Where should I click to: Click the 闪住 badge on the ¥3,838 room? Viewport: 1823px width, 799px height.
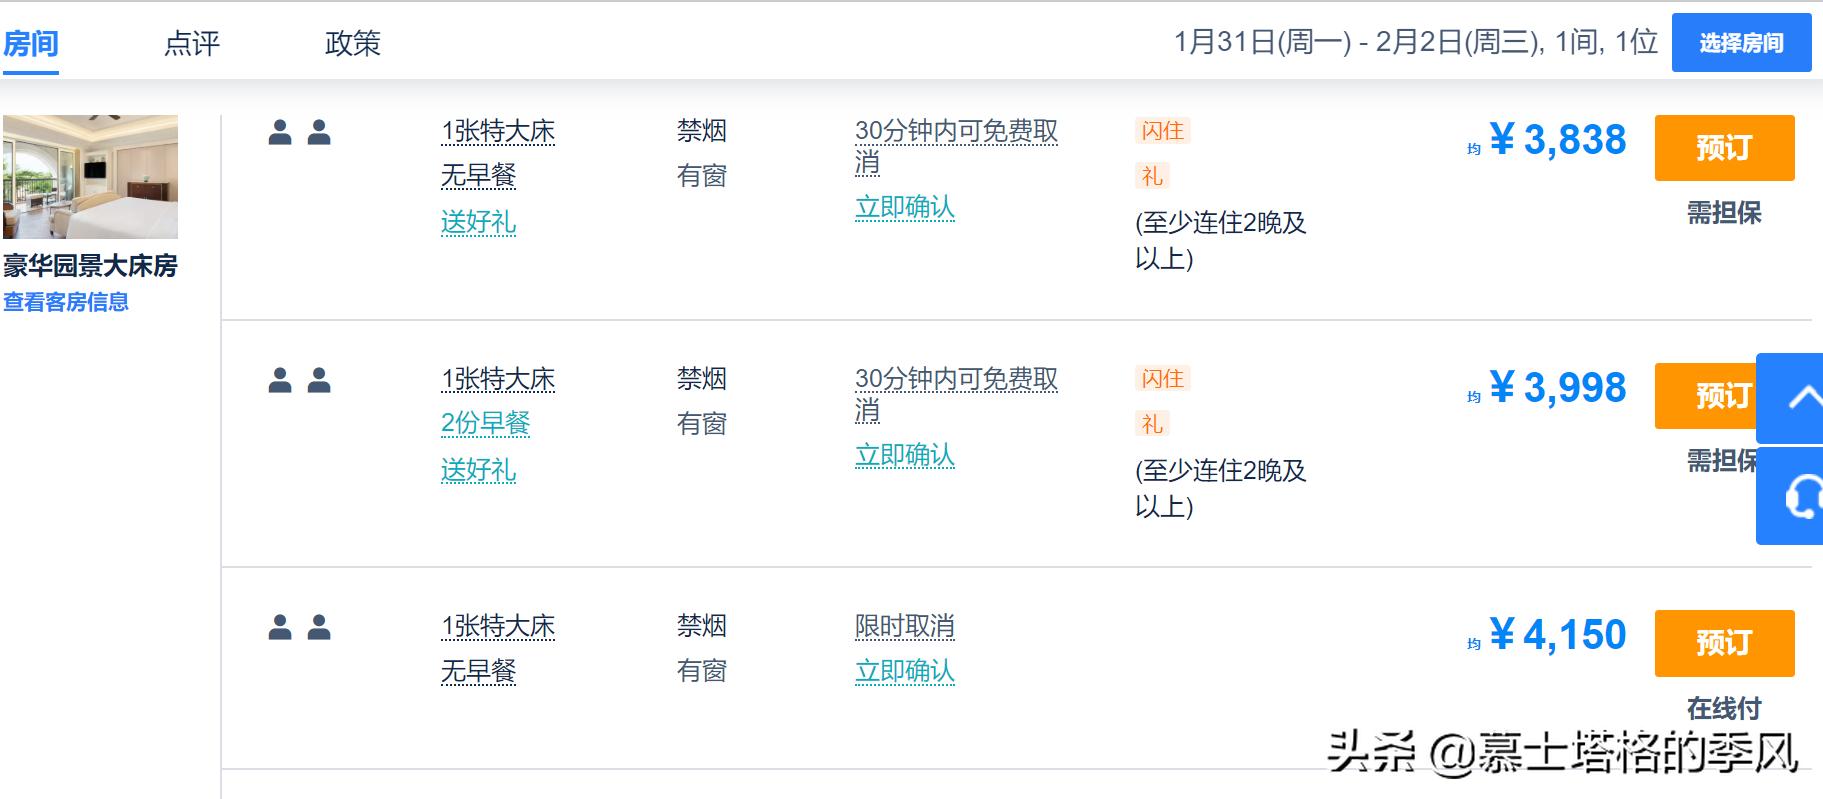tap(1159, 130)
